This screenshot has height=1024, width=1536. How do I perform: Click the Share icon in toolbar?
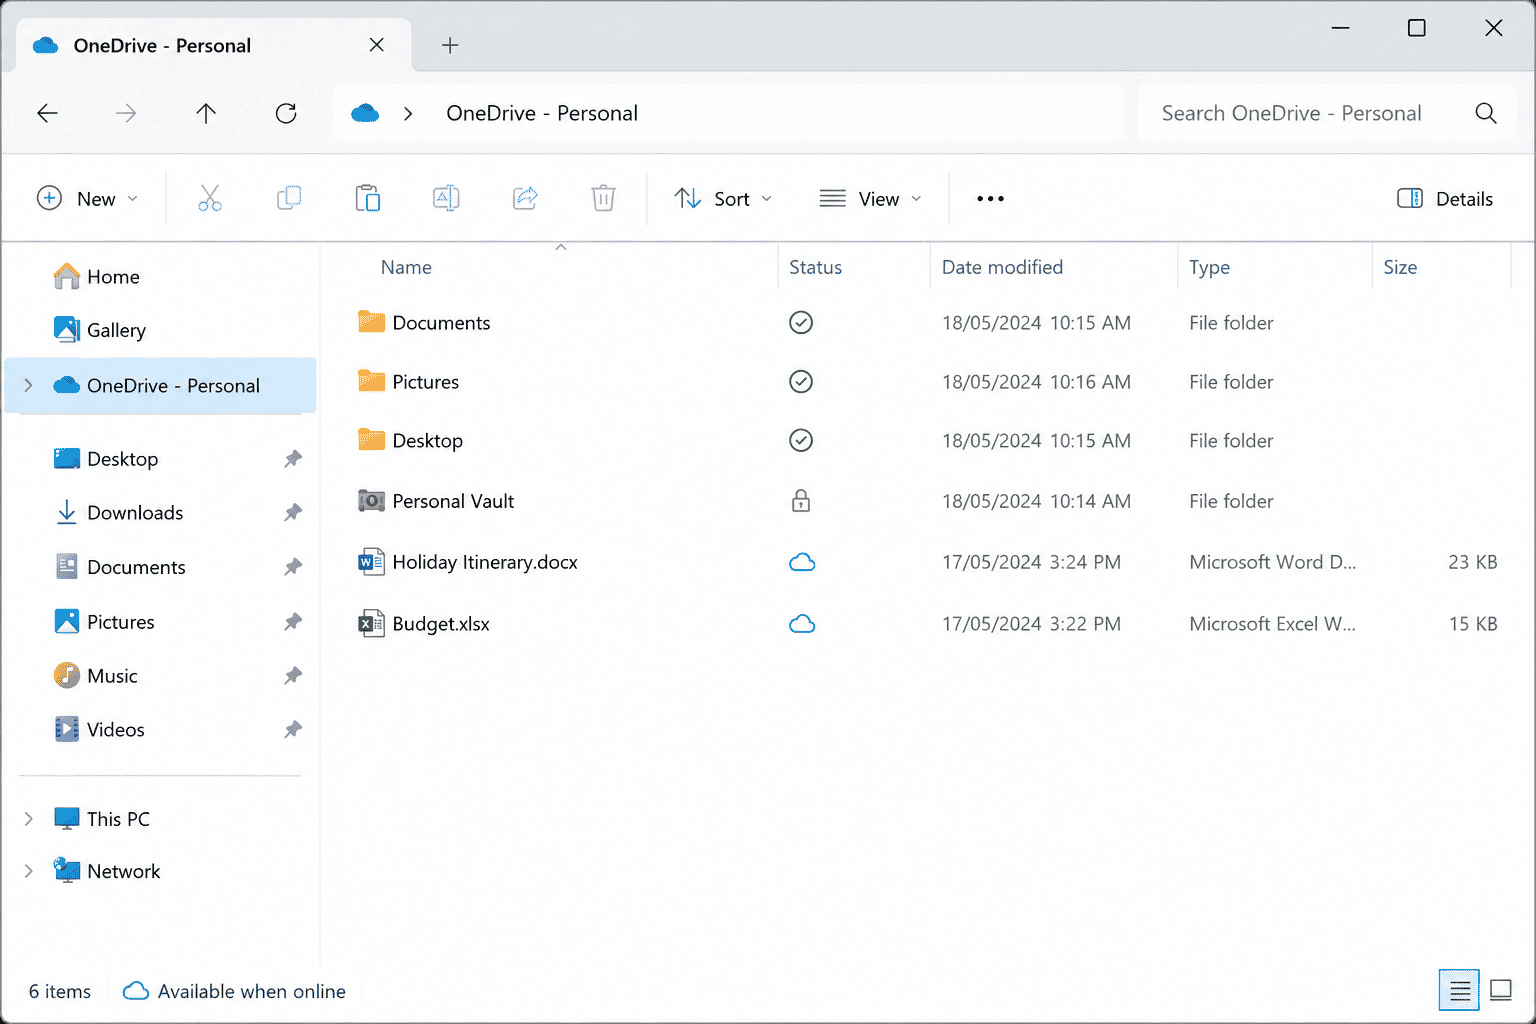point(525,198)
